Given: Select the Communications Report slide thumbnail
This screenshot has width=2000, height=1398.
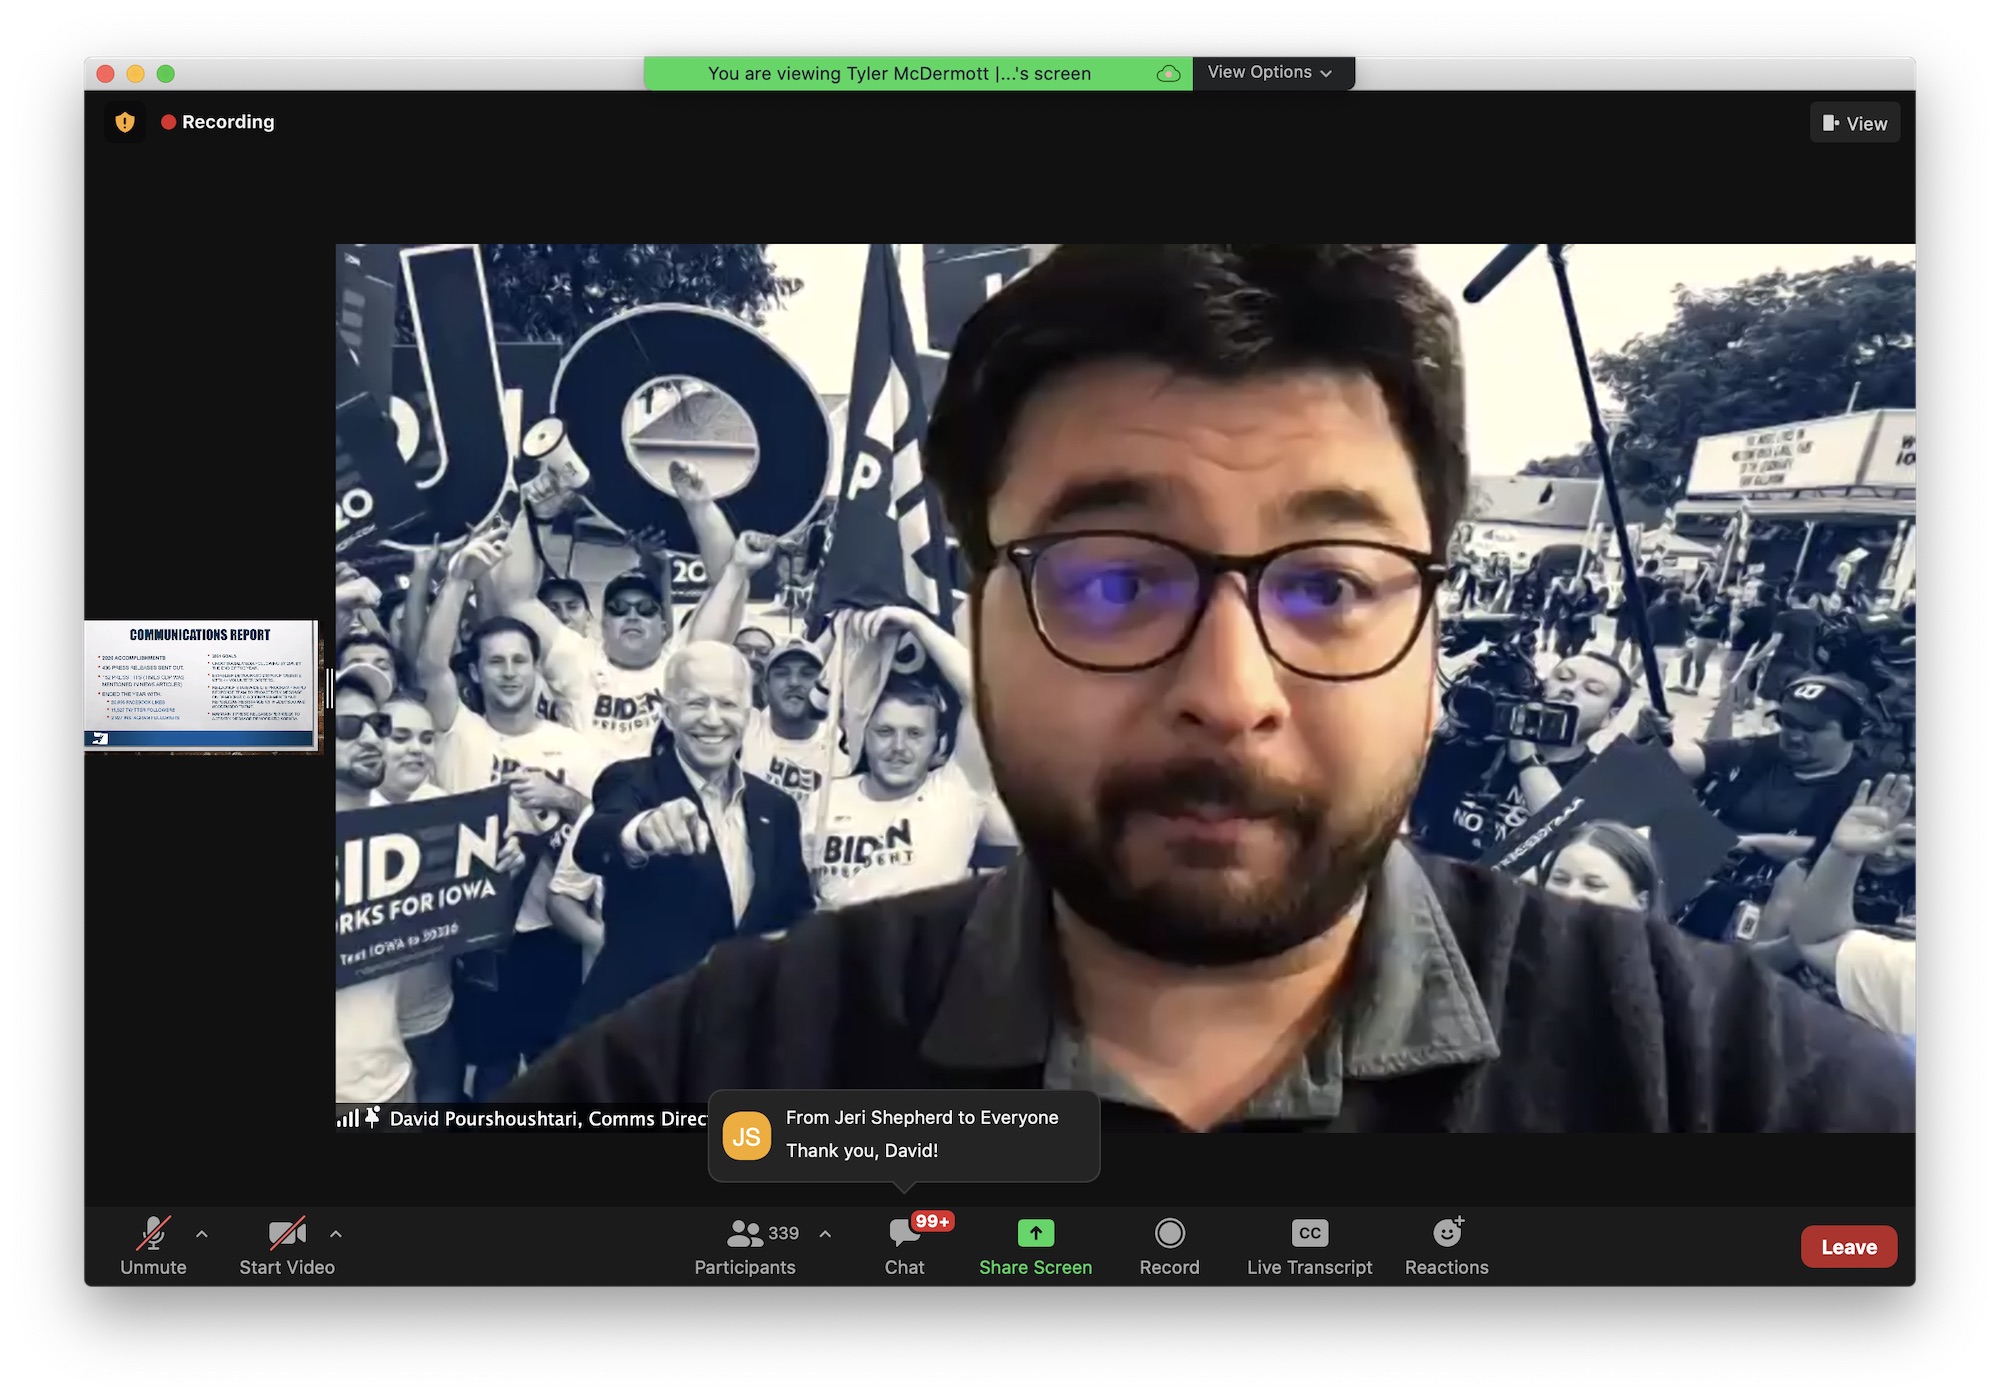Looking at the screenshot, I should pyautogui.click(x=200, y=685).
